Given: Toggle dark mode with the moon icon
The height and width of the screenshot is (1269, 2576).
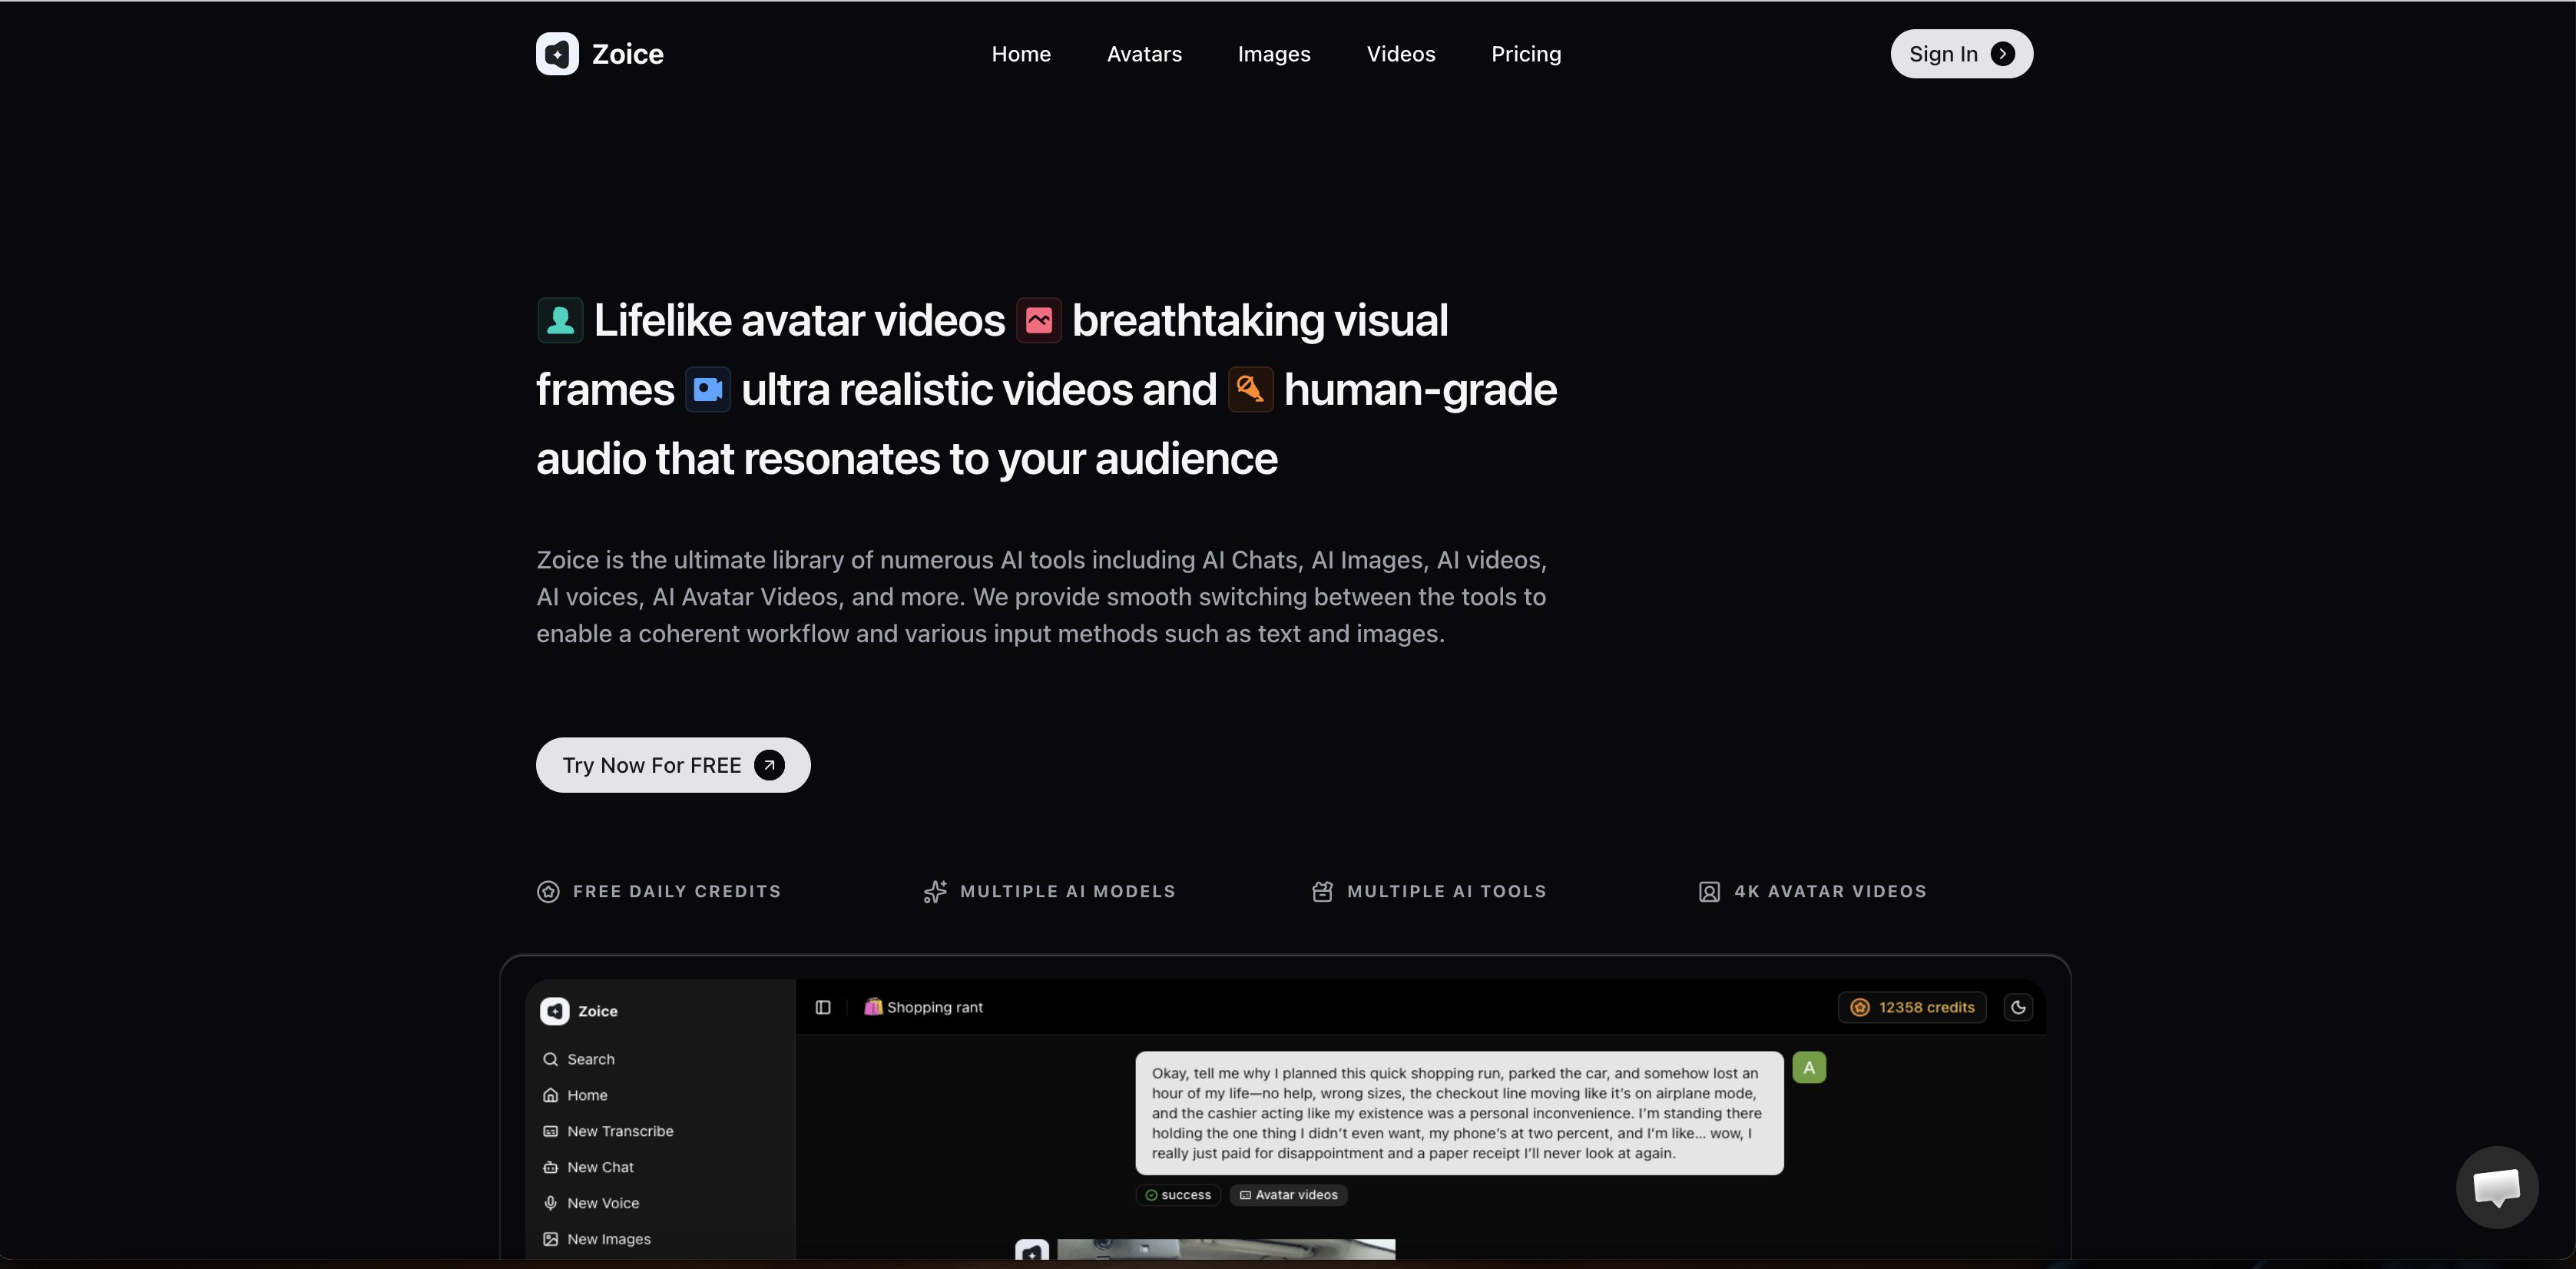Looking at the screenshot, I should coord(2018,1007).
